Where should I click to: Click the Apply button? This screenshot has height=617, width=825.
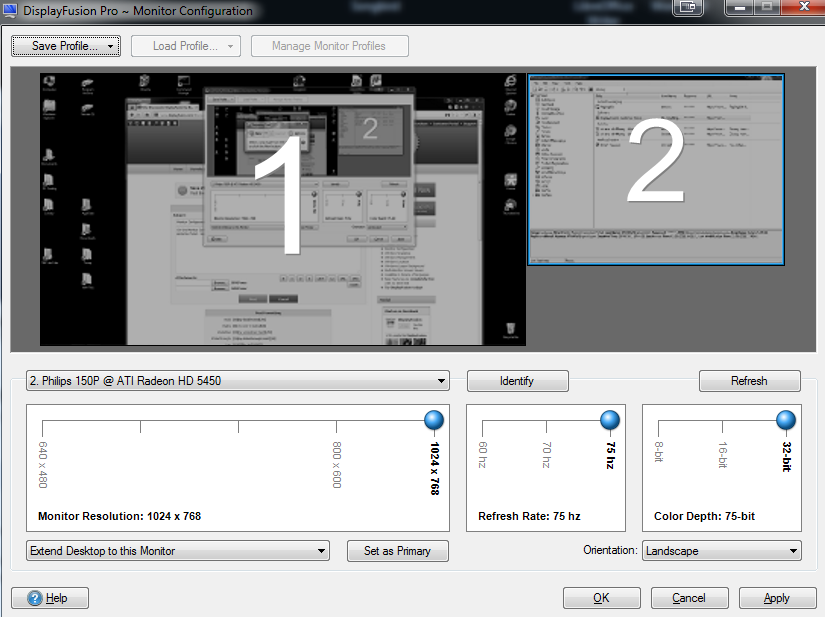[777, 598]
